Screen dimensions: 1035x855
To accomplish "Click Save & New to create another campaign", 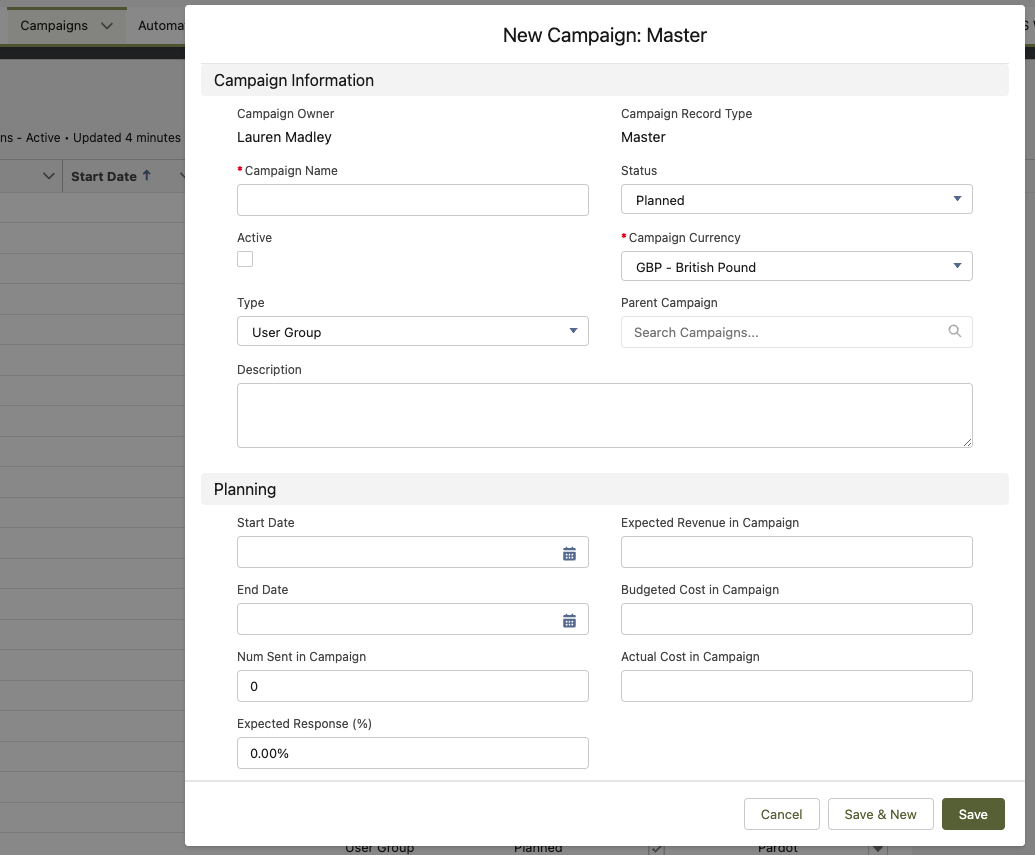I will pyautogui.click(x=880, y=813).
